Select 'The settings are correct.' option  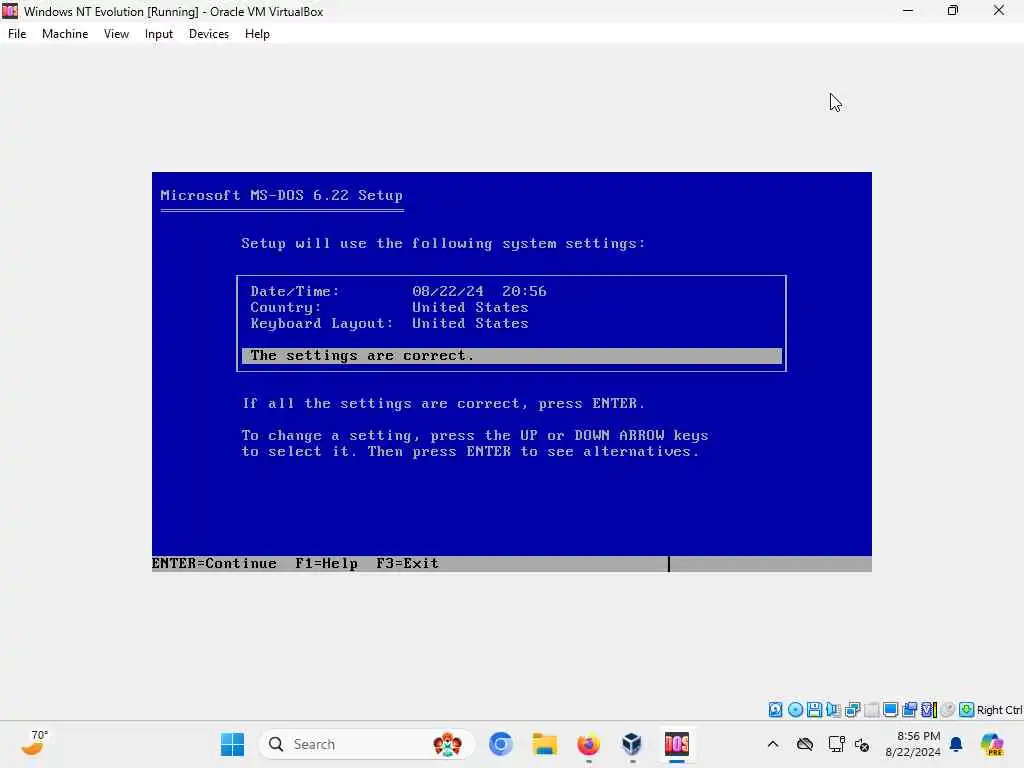coord(511,356)
